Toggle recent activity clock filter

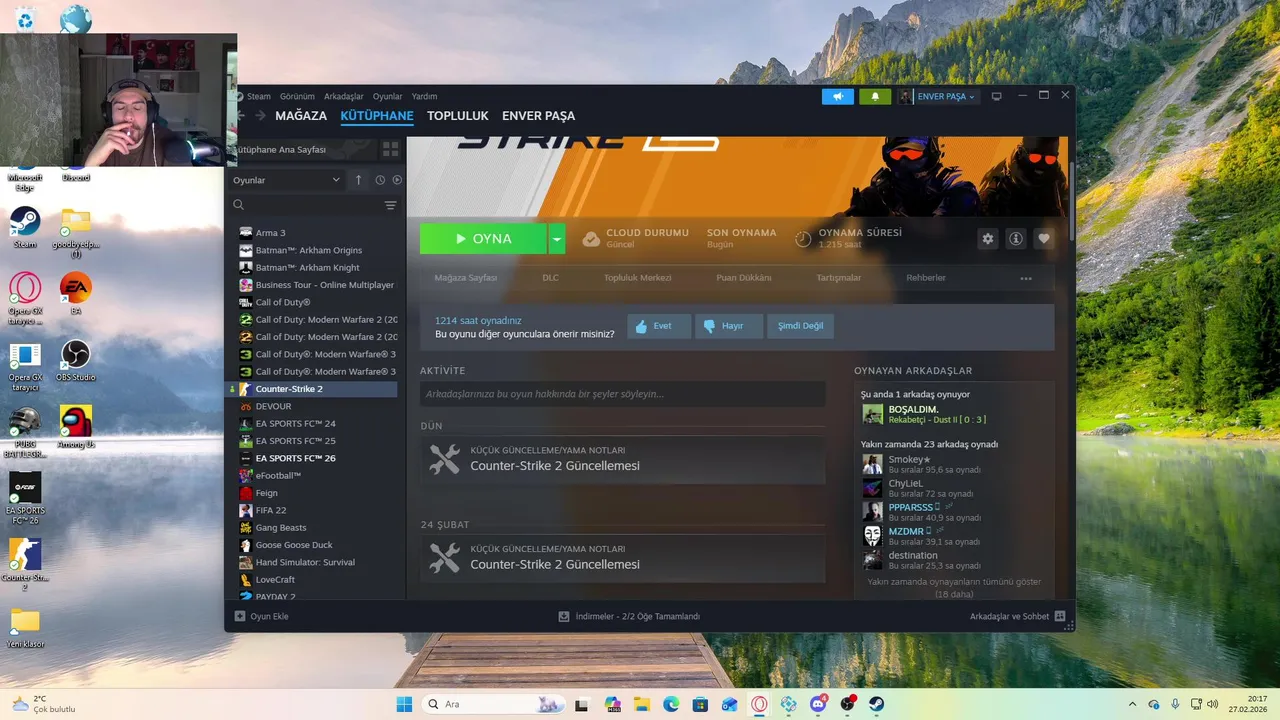click(x=380, y=180)
